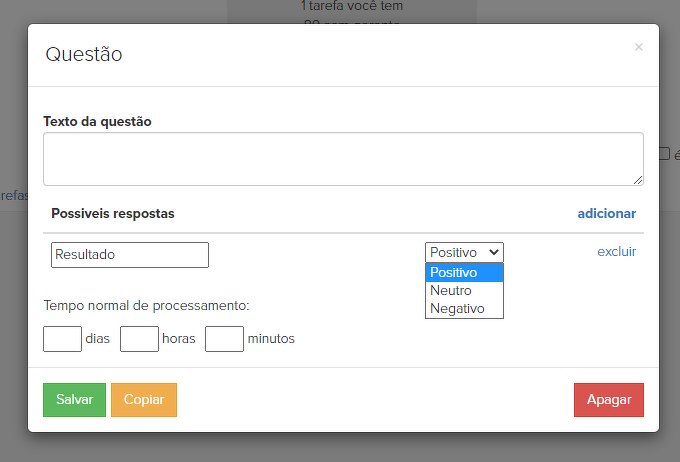
Task: Add a new answer with the adicionar link
Action: pyautogui.click(x=606, y=213)
